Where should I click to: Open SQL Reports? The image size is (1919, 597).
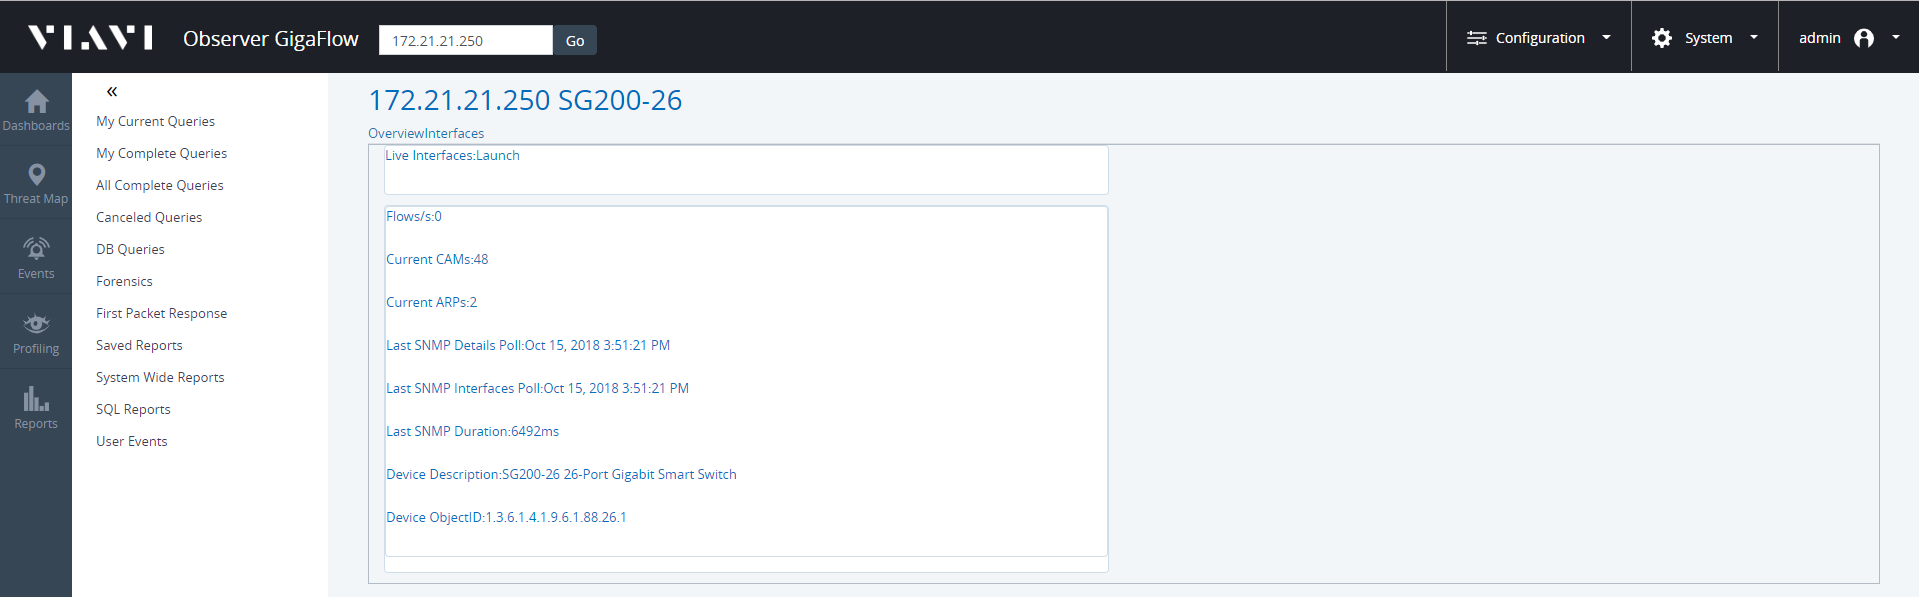tap(133, 409)
